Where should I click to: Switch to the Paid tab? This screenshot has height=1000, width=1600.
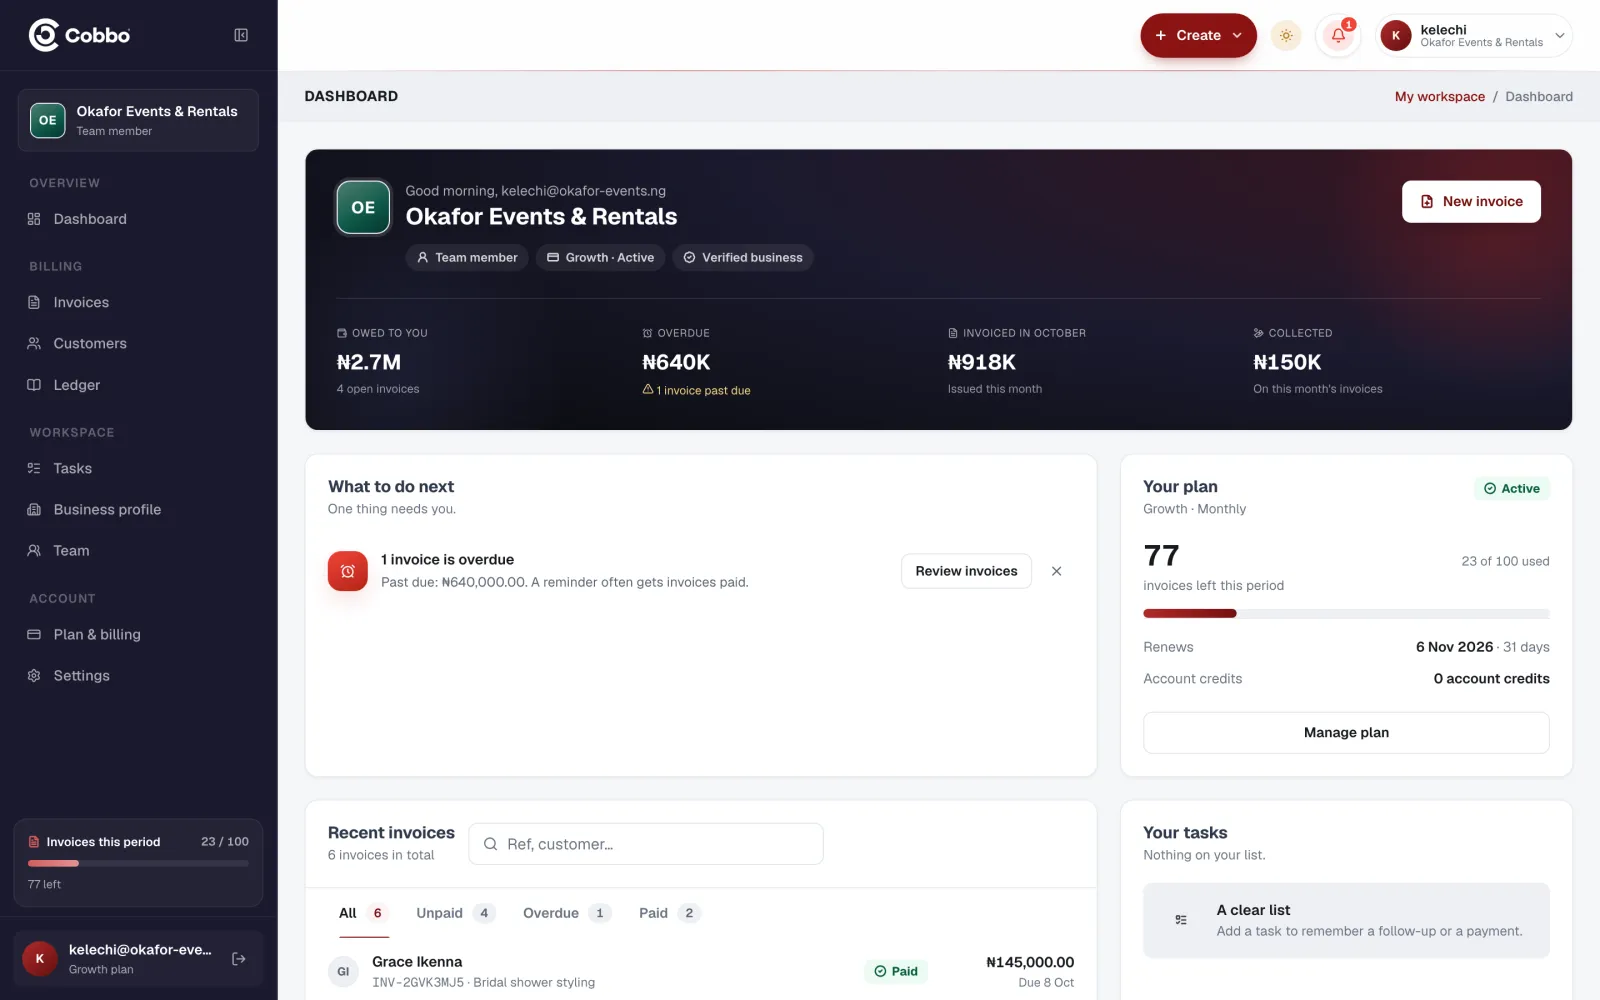670,913
